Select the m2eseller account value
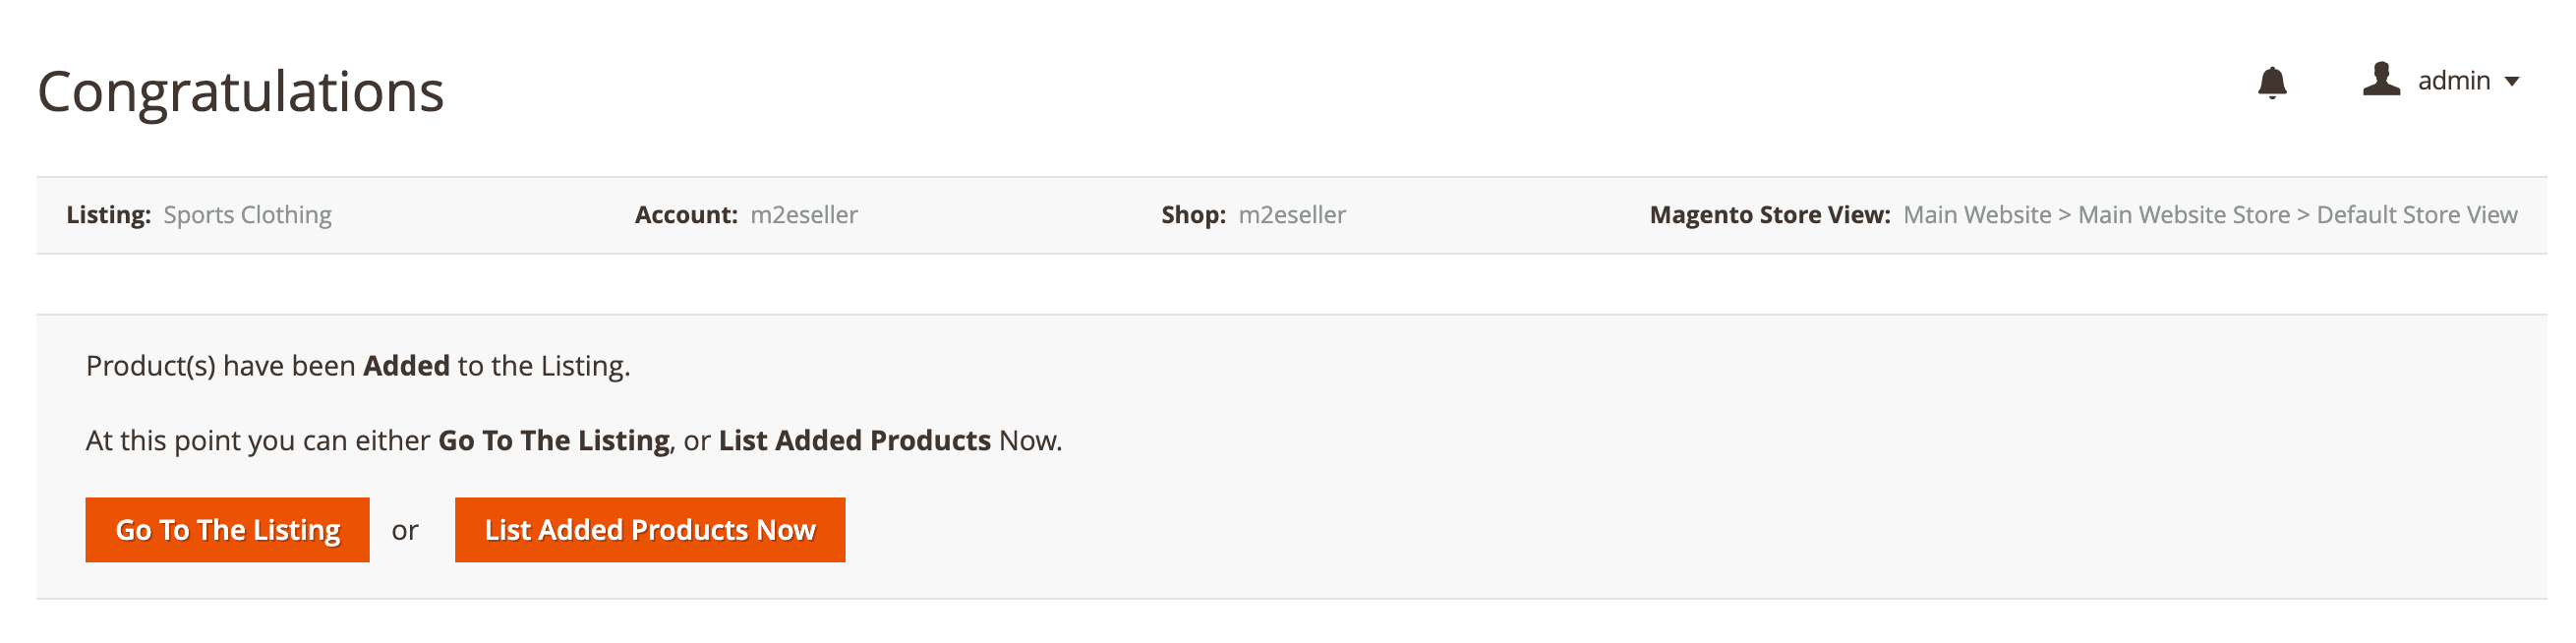 pyautogui.click(x=804, y=215)
